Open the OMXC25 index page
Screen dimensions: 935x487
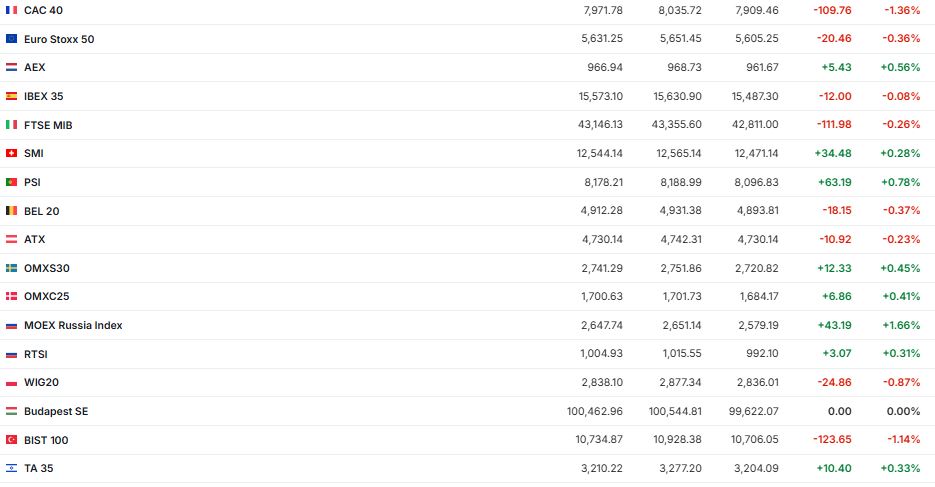tap(46, 297)
